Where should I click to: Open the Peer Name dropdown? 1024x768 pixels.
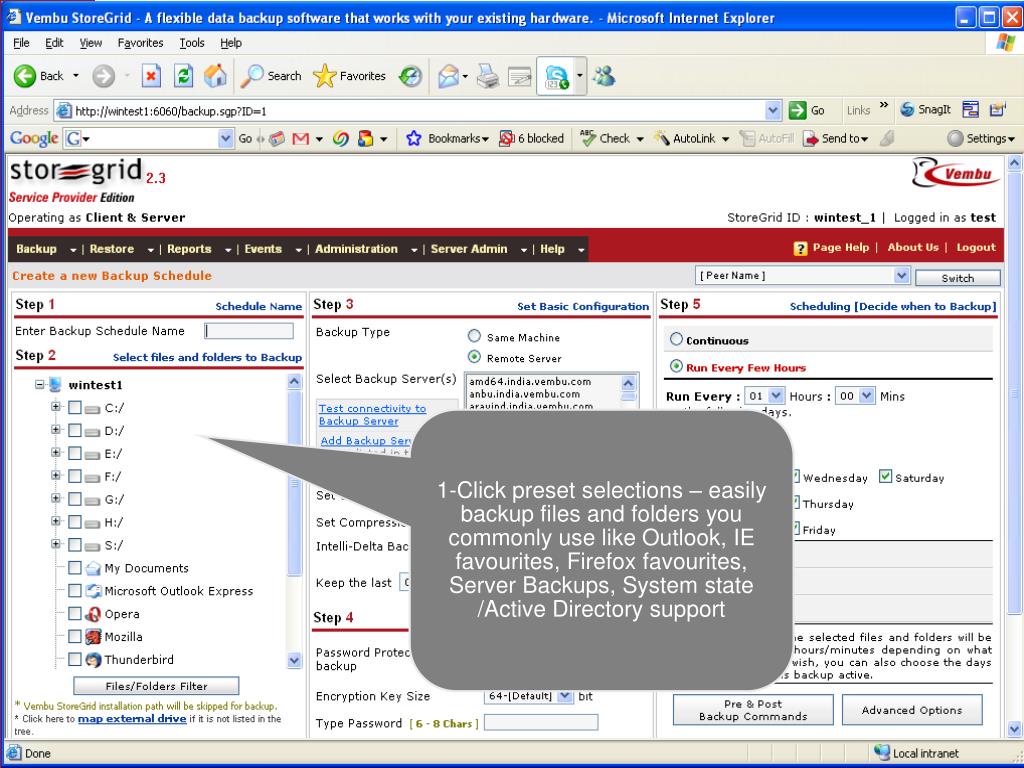coord(901,276)
